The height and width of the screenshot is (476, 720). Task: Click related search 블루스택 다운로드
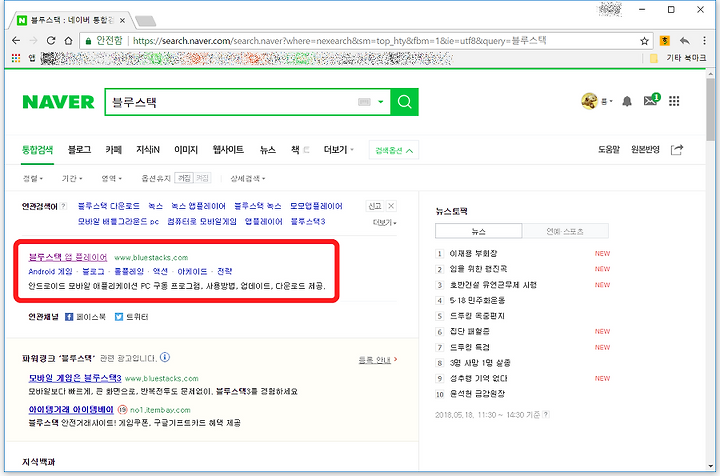[x=109, y=206]
